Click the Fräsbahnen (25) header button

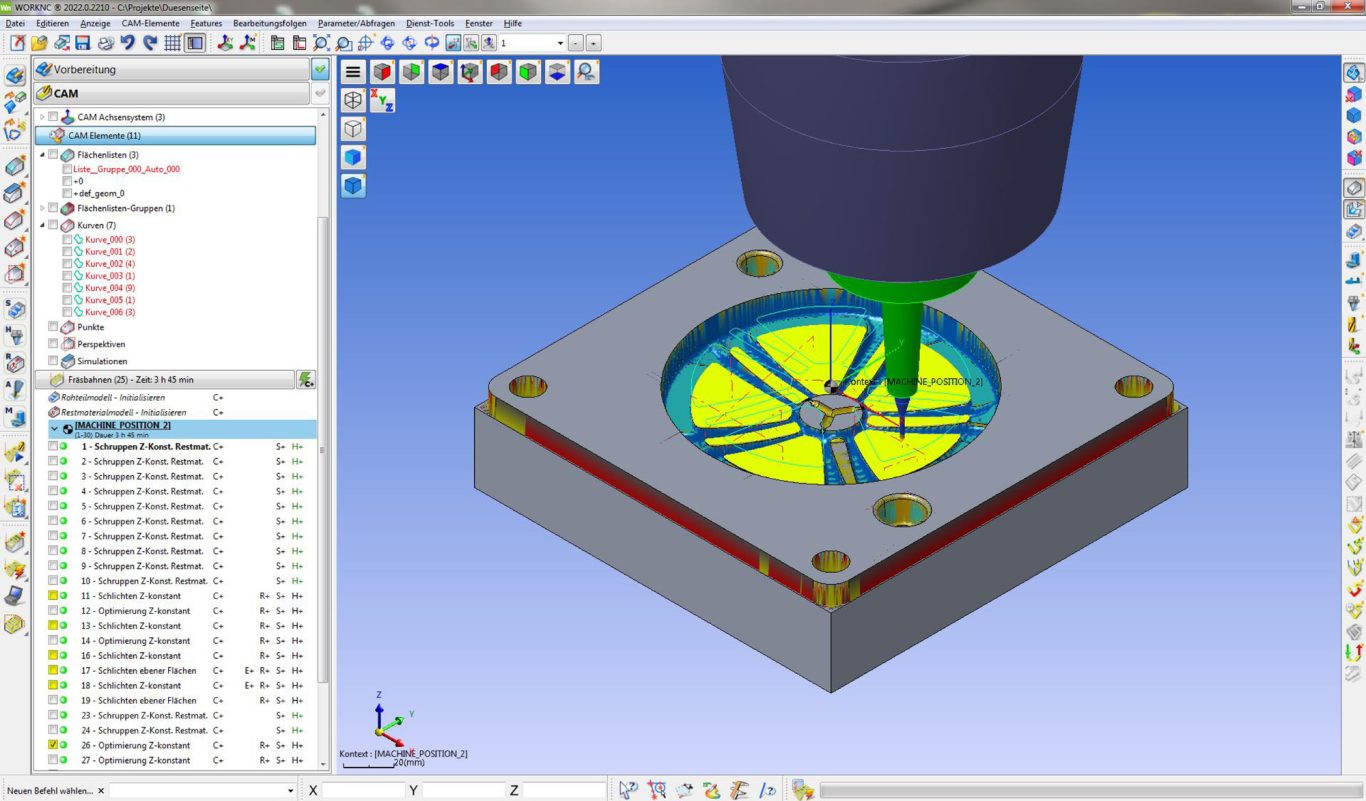165,380
